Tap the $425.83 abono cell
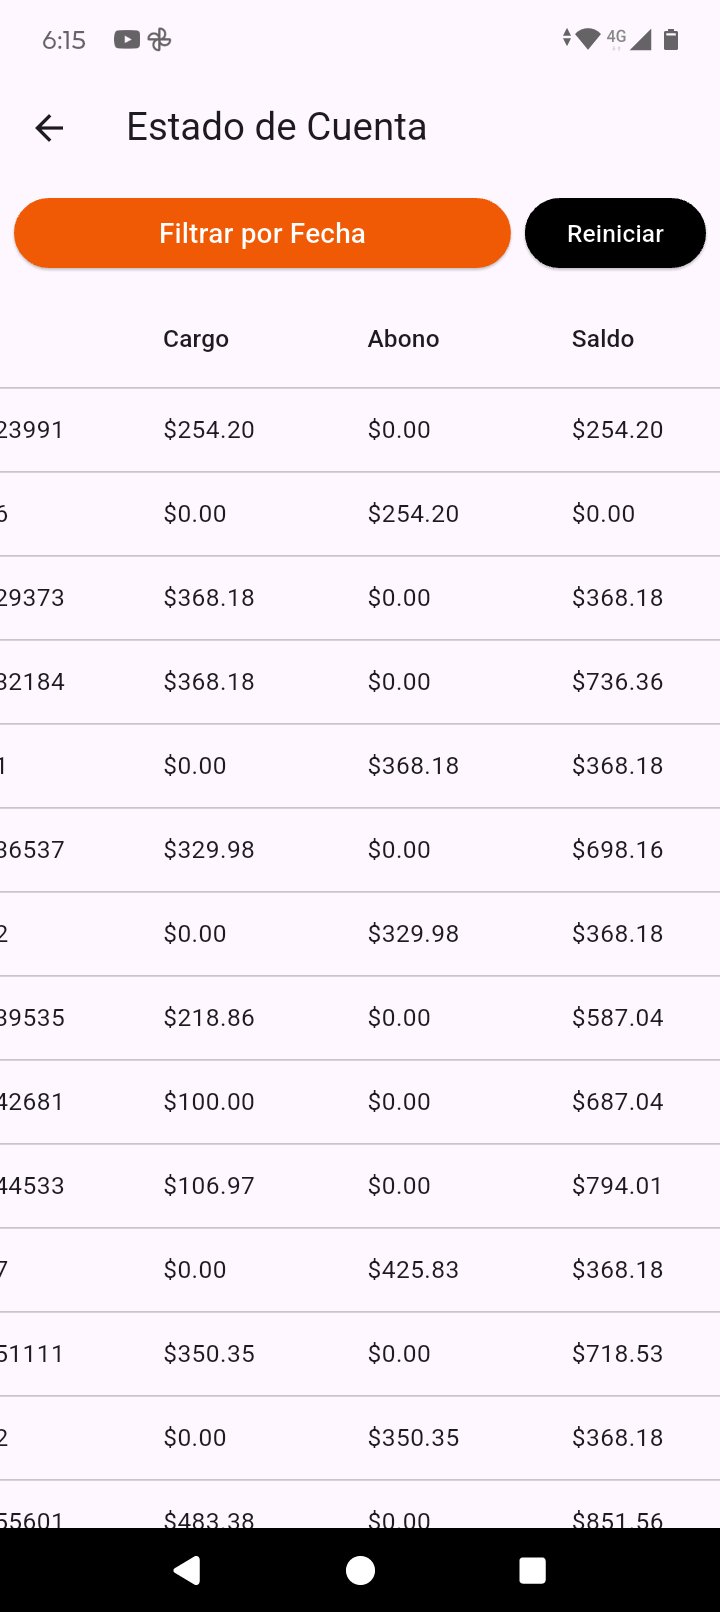Screen dimensions: 720x1612 [413, 1270]
